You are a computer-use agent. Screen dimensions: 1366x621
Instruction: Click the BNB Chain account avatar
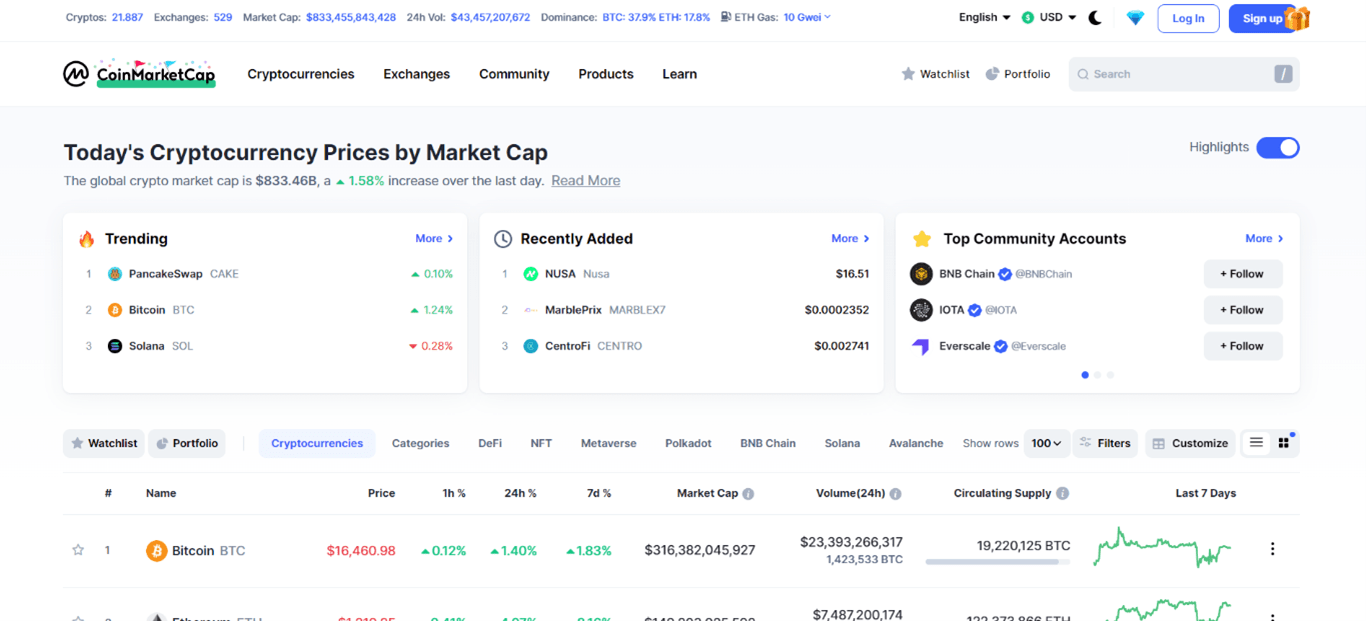pos(921,274)
